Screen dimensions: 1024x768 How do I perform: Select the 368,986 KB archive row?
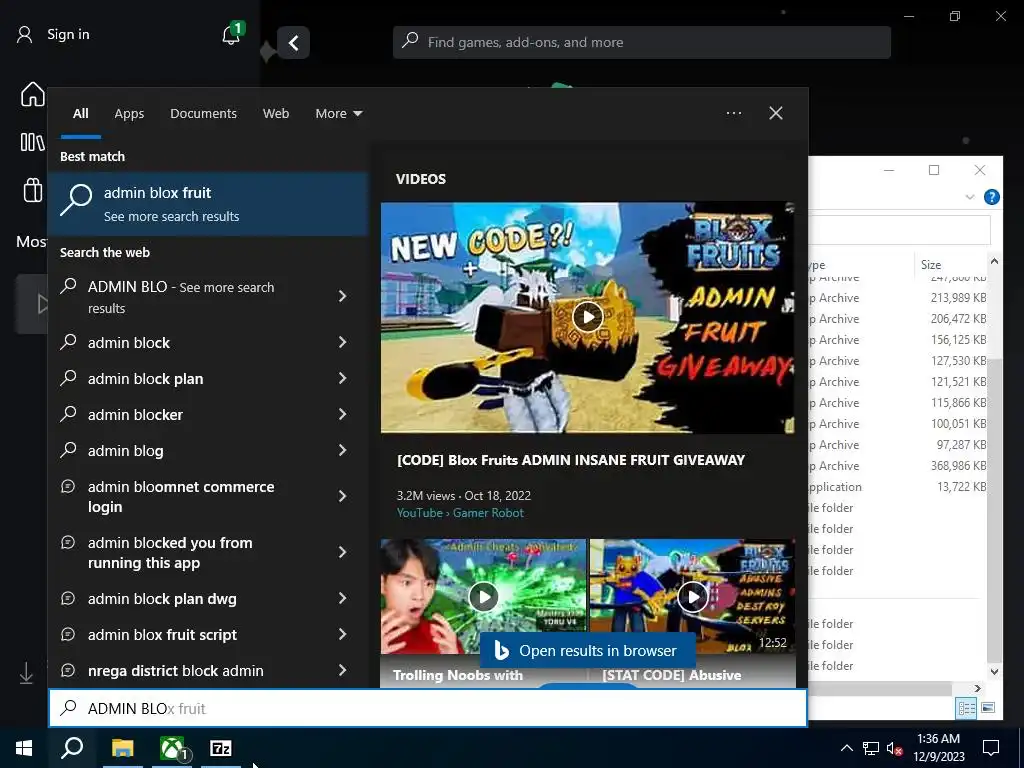(x=898, y=466)
